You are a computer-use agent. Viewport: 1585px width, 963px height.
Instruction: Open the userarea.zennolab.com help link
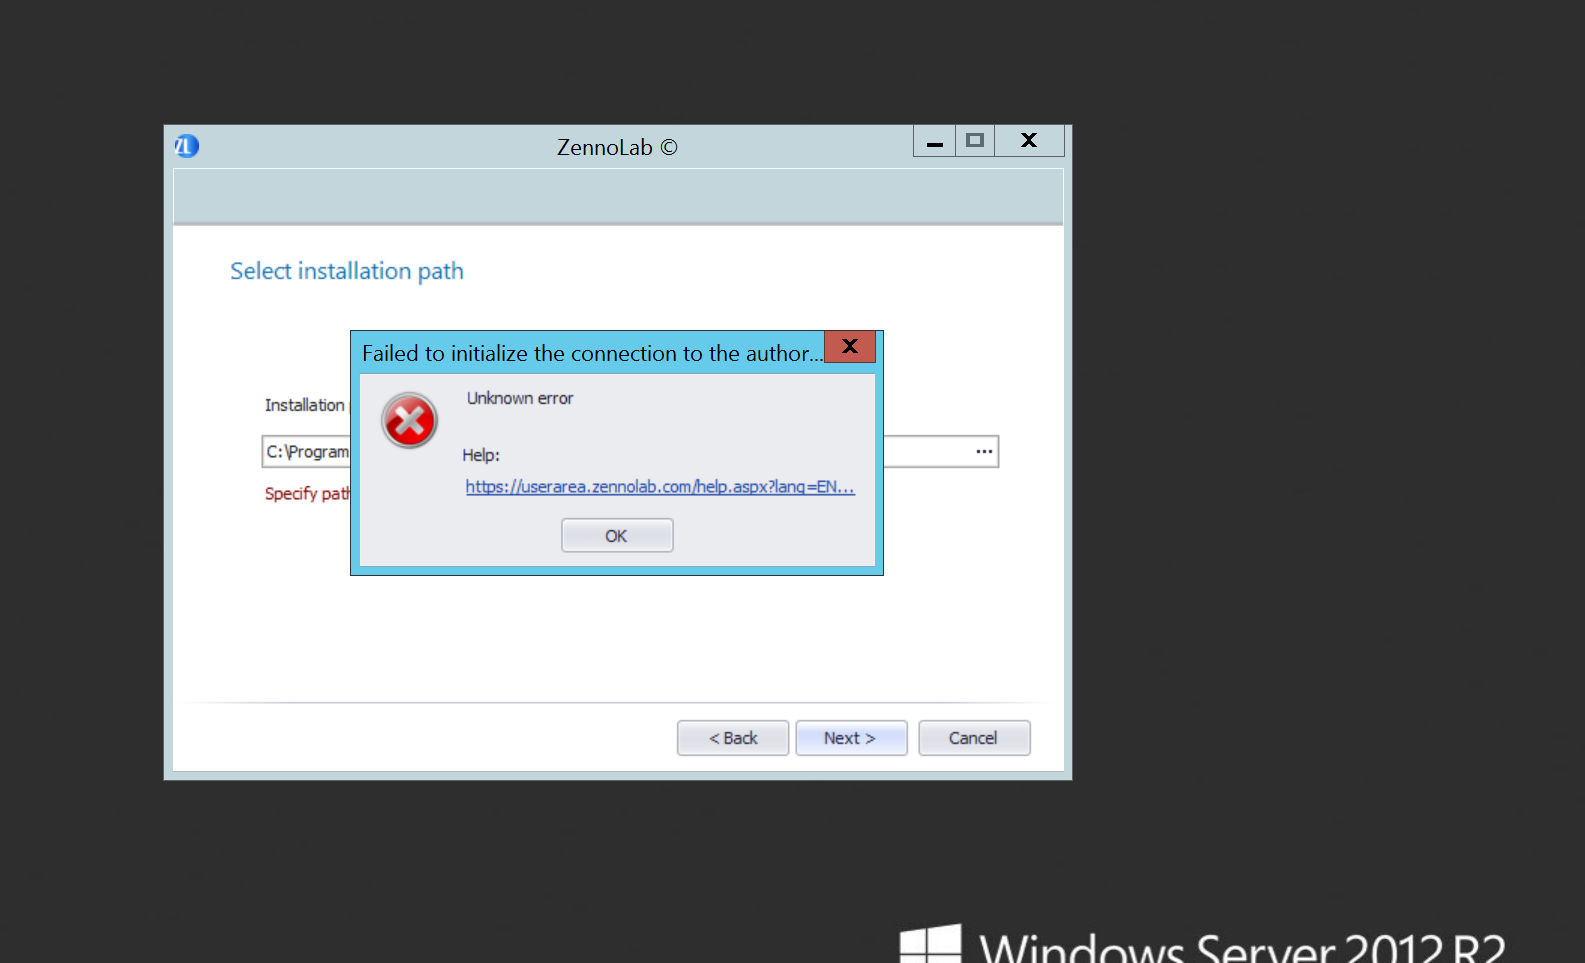(660, 487)
